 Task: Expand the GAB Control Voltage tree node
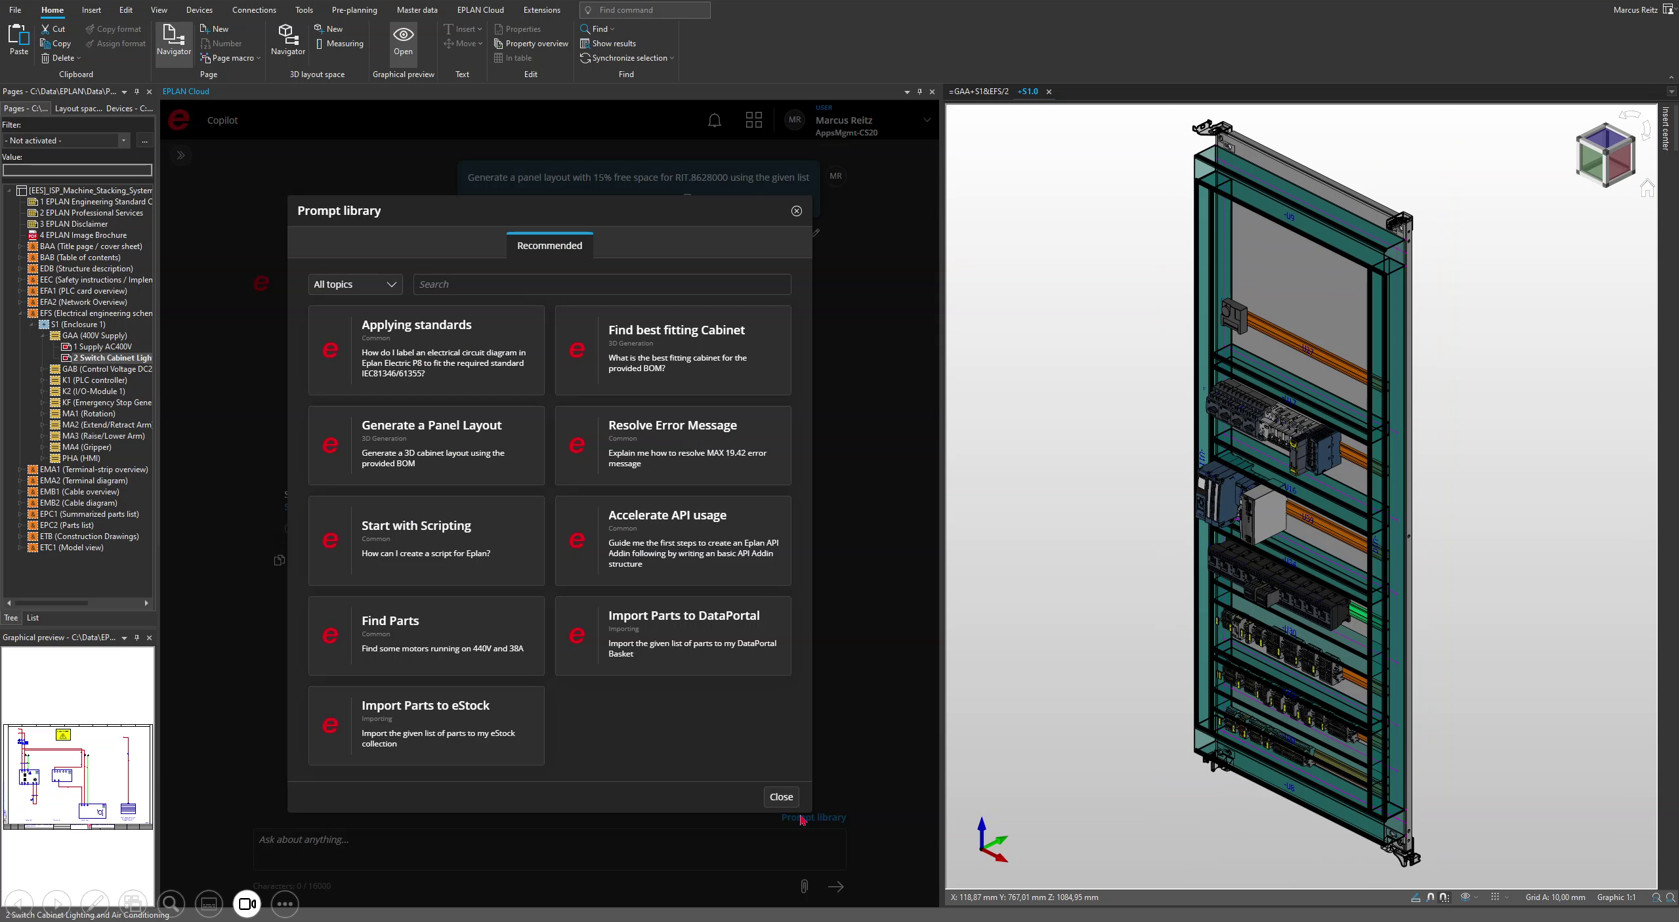[x=43, y=369]
